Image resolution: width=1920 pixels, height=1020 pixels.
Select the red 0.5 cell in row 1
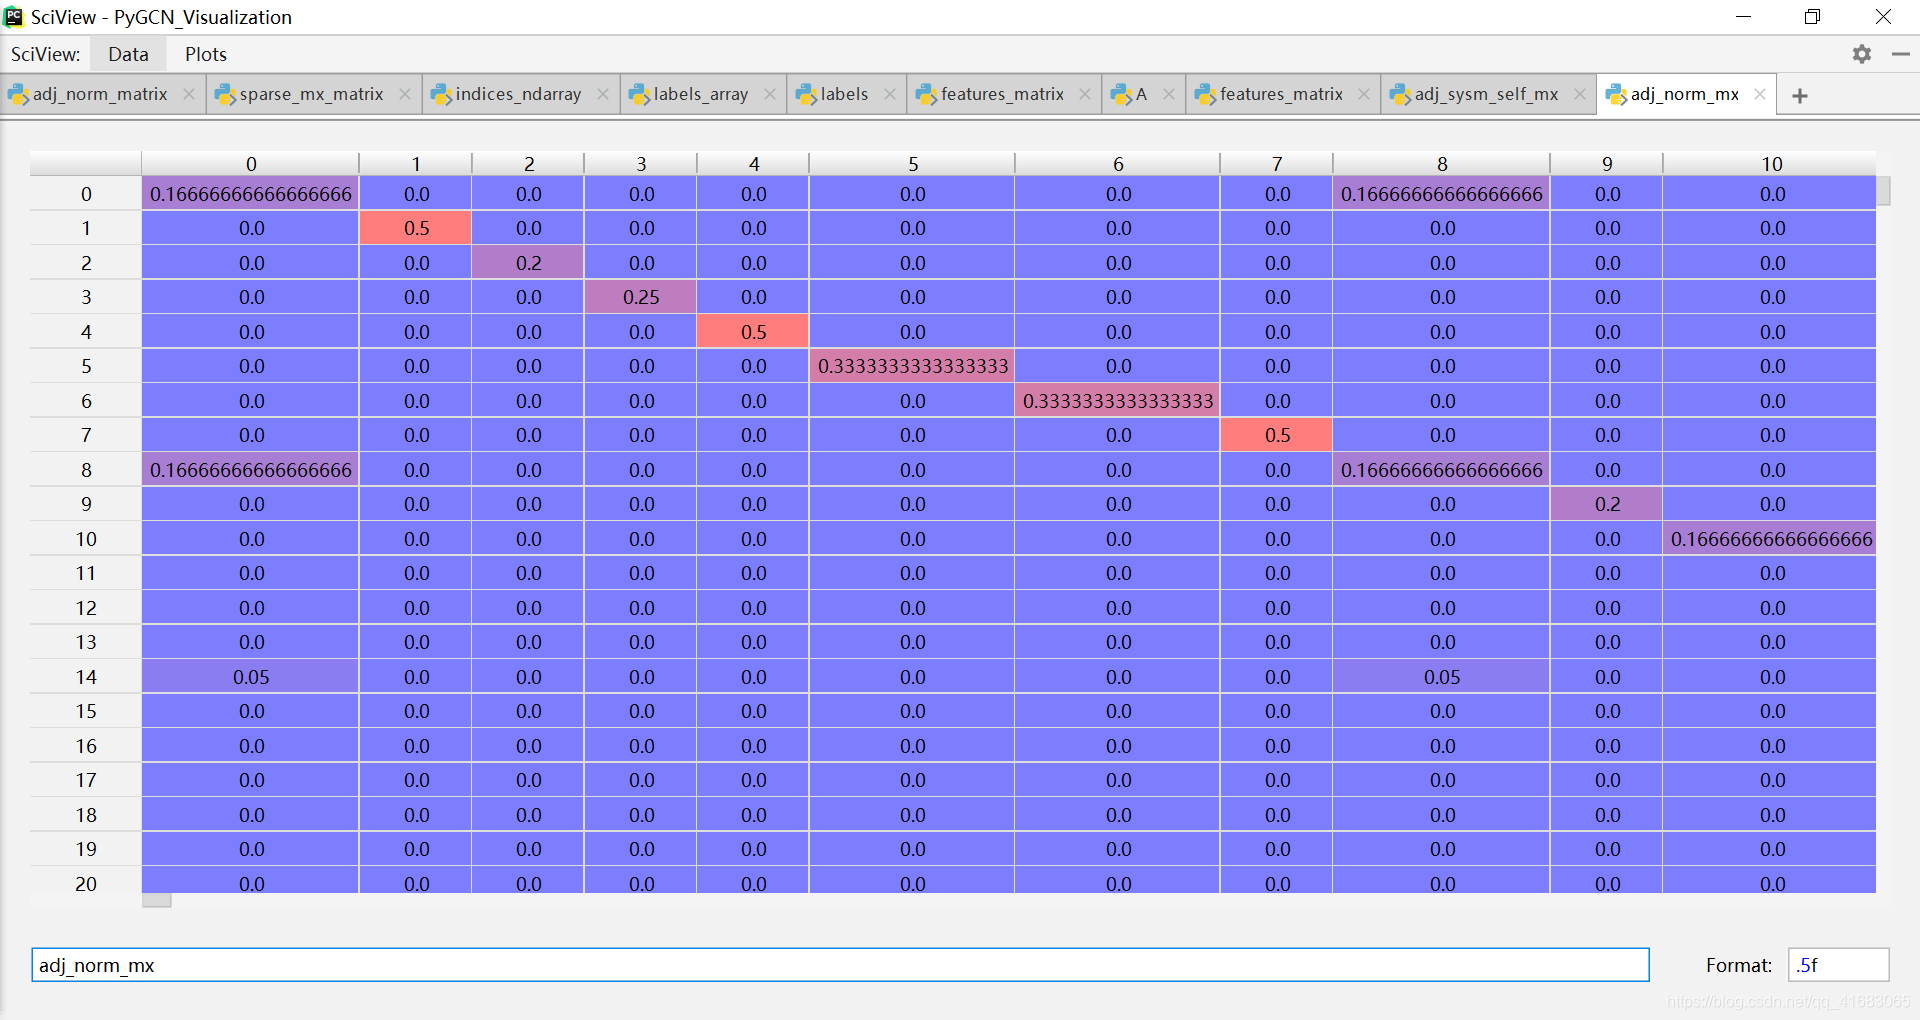[x=415, y=228]
